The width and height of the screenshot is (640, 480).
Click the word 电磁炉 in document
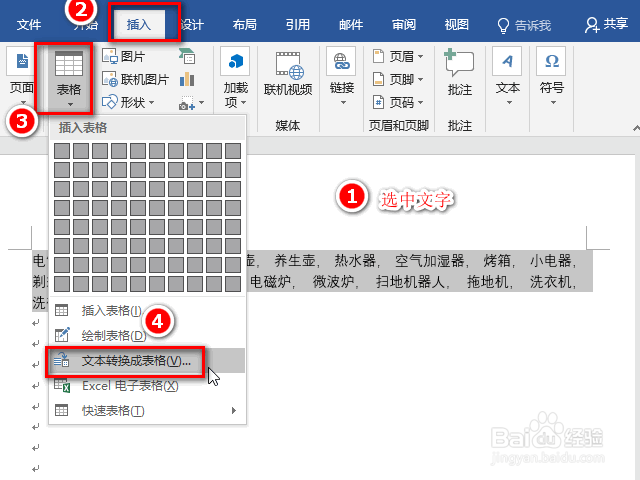271,282
